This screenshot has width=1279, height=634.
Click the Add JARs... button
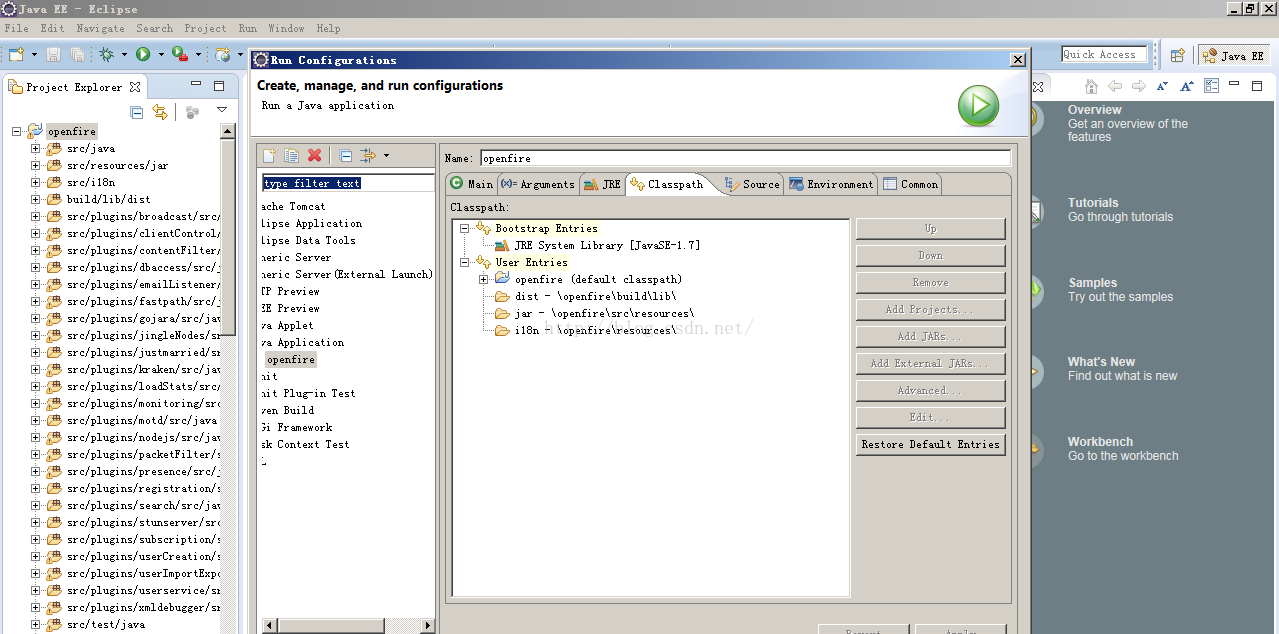[930, 336]
